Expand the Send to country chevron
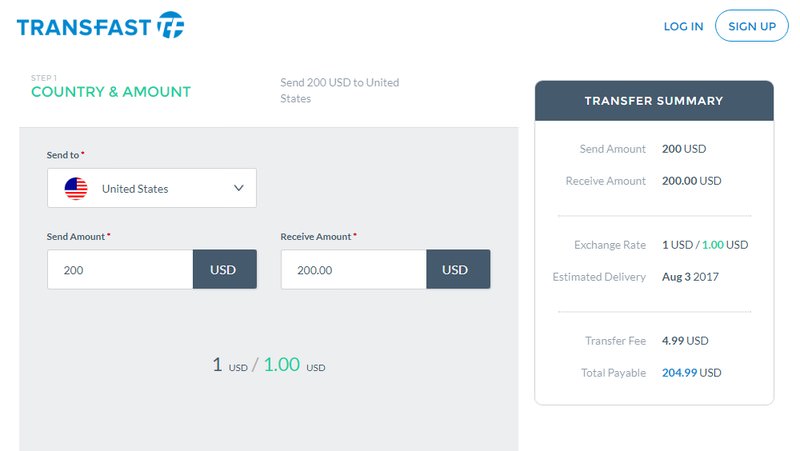Image resolution: width=800 pixels, height=451 pixels. click(238, 188)
